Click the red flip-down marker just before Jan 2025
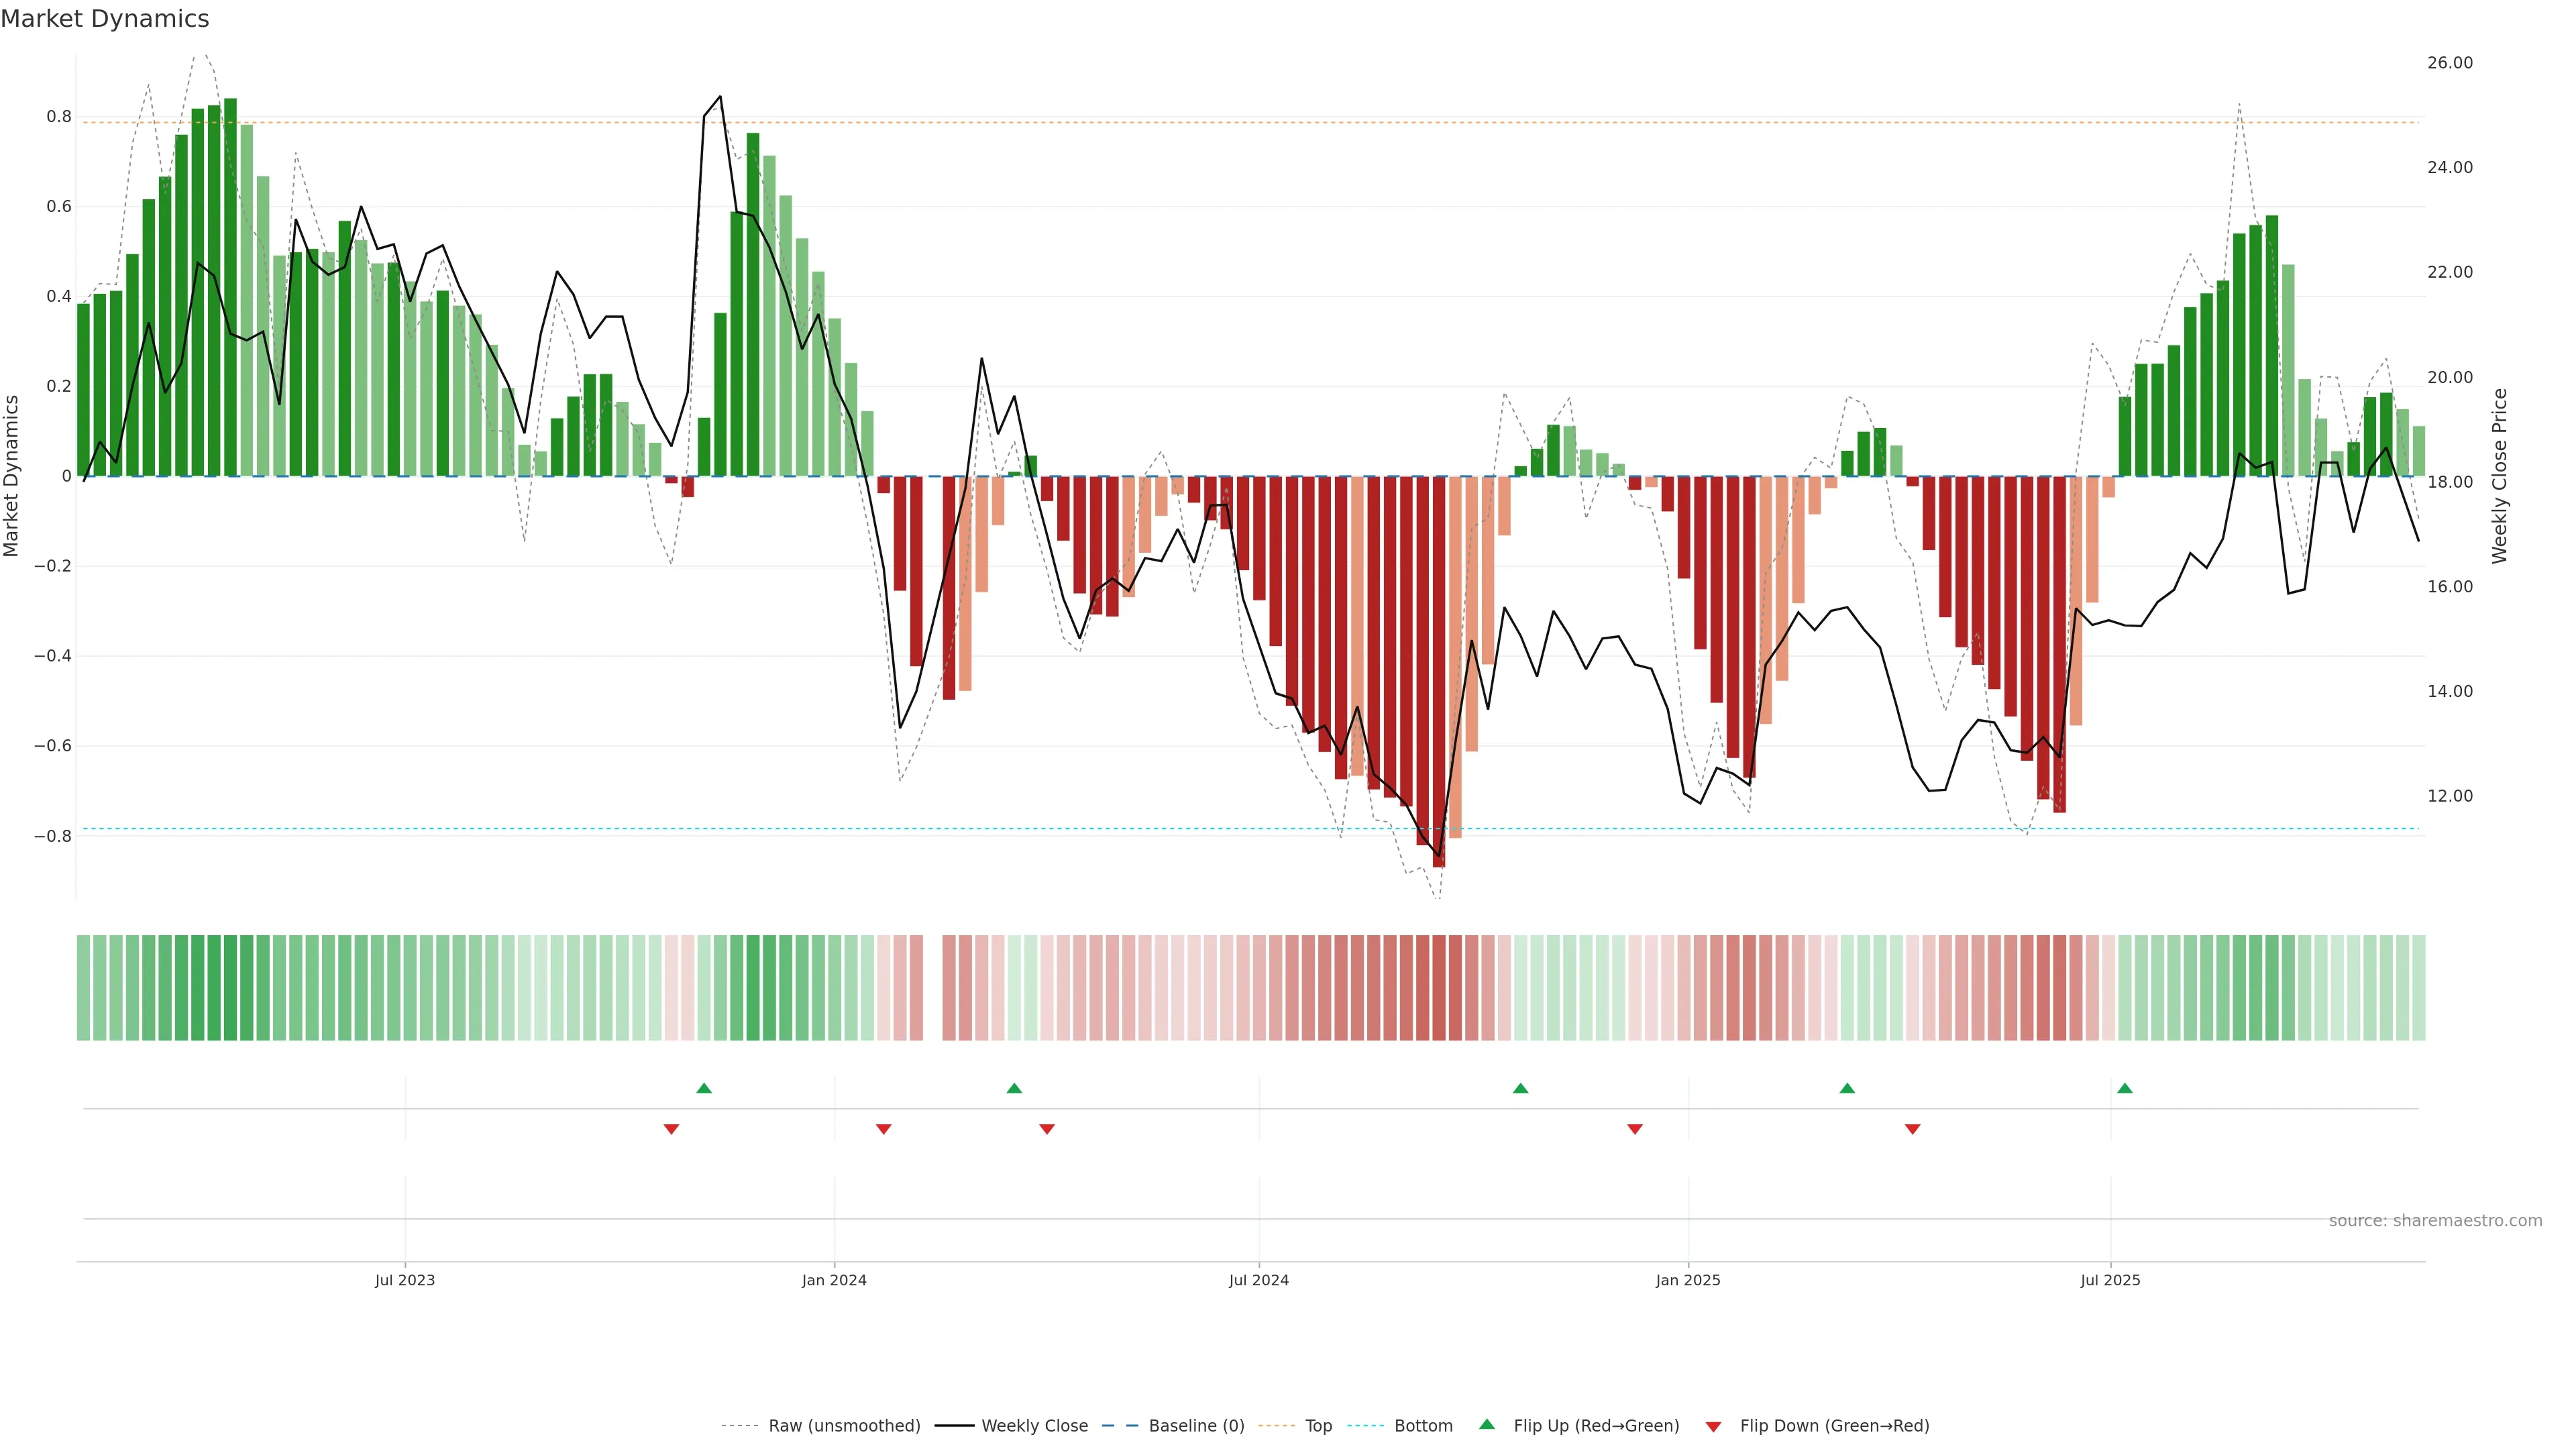Screen dimensions: 2576x1449 1635,1129
